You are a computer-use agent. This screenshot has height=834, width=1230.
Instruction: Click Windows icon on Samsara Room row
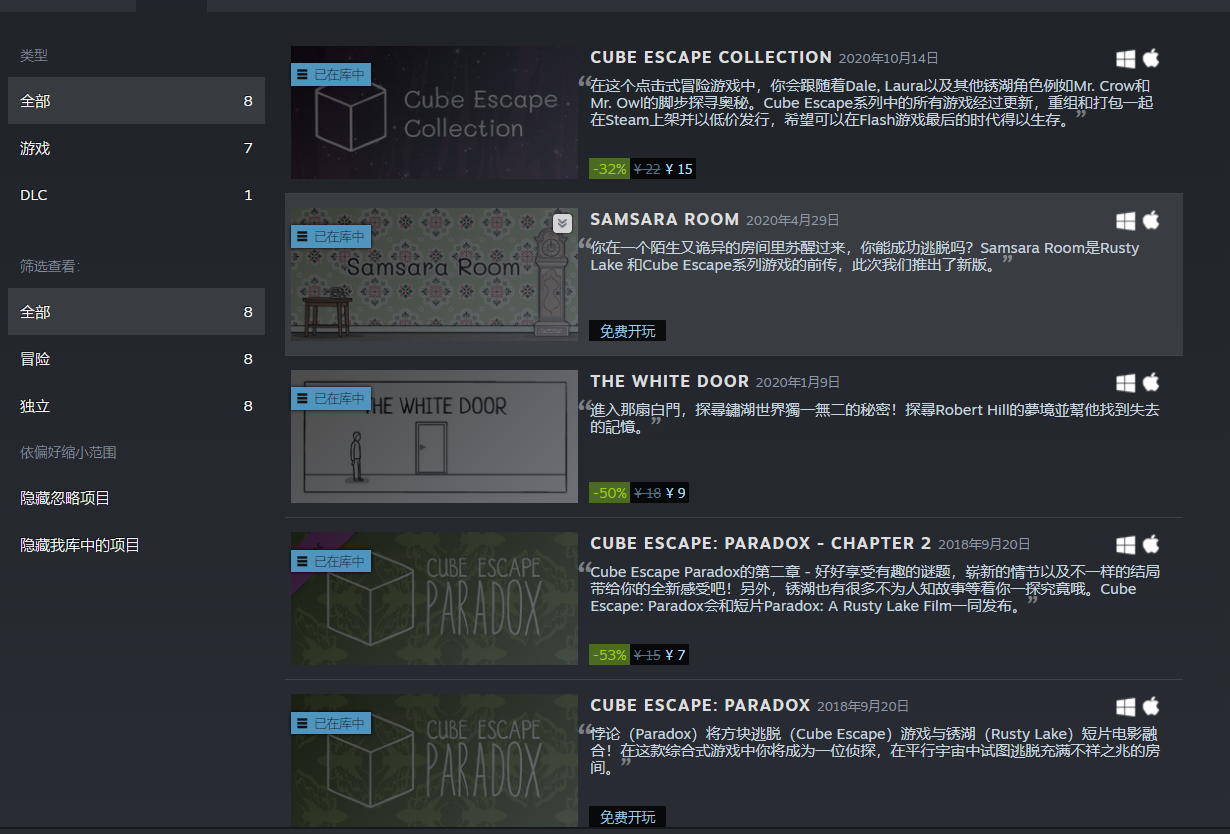tap(1126, 220)
